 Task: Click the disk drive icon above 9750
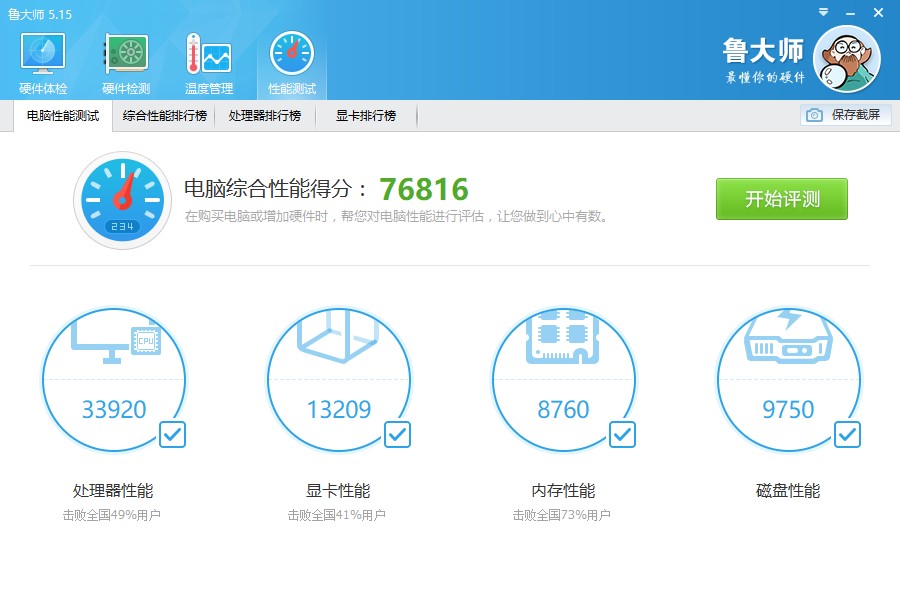coord(789,345)
